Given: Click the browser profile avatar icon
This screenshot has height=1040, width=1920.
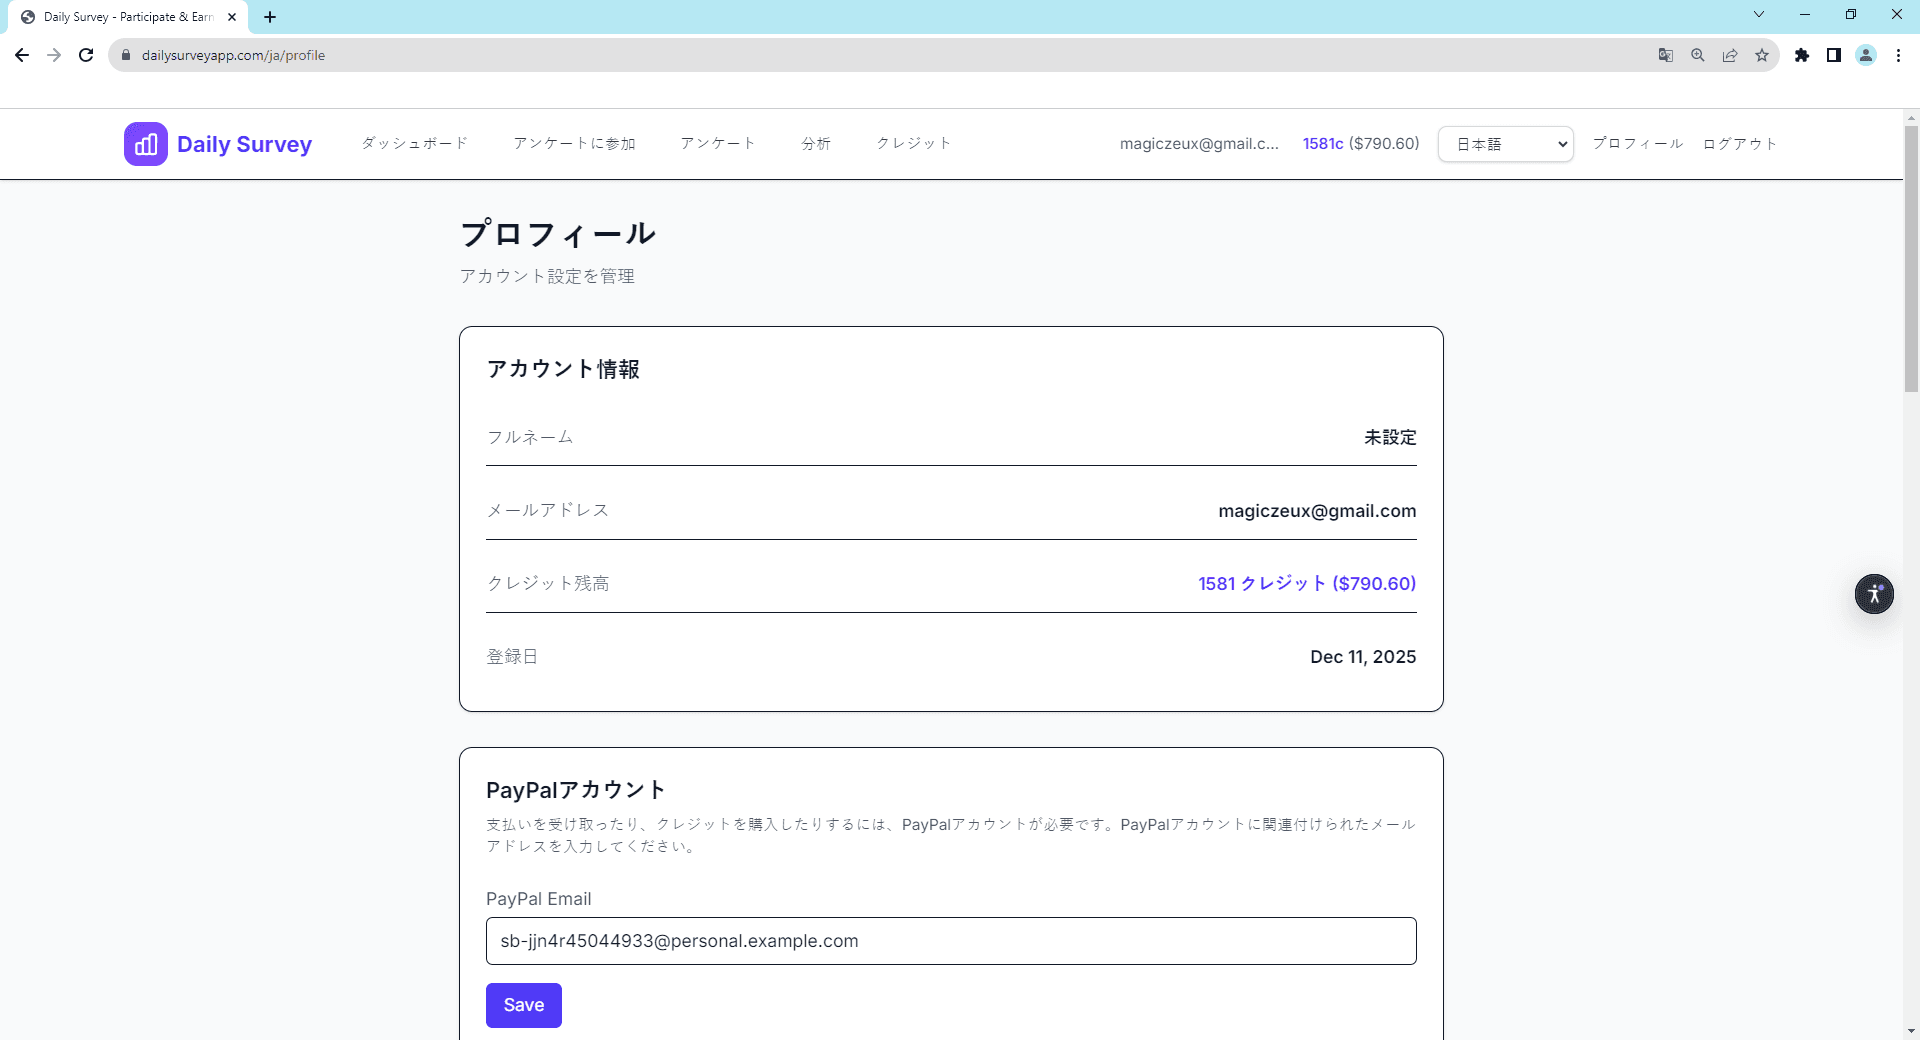Looking at the screenshot, I should pyautogui.click(x=1866, y=55).
